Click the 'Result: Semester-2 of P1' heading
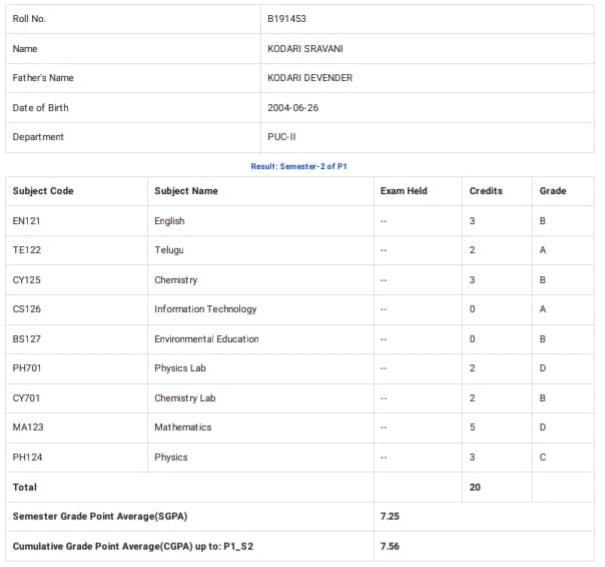Image resolution: width=605 pixels, height=567 pixels. tap(299, 166)
